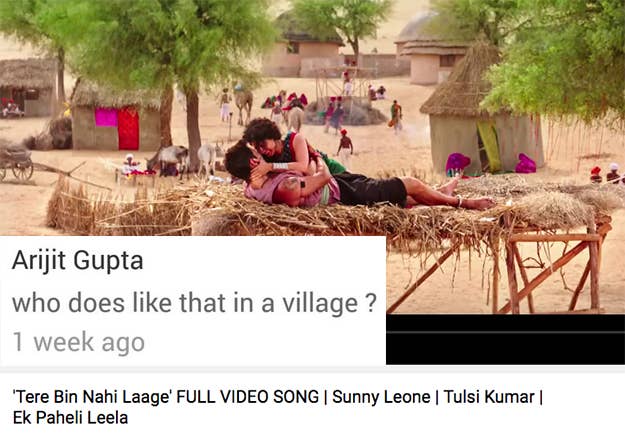Screen dimensions: 625x434
Task: Click the goats under the tree
Action: tap(184, 159)
